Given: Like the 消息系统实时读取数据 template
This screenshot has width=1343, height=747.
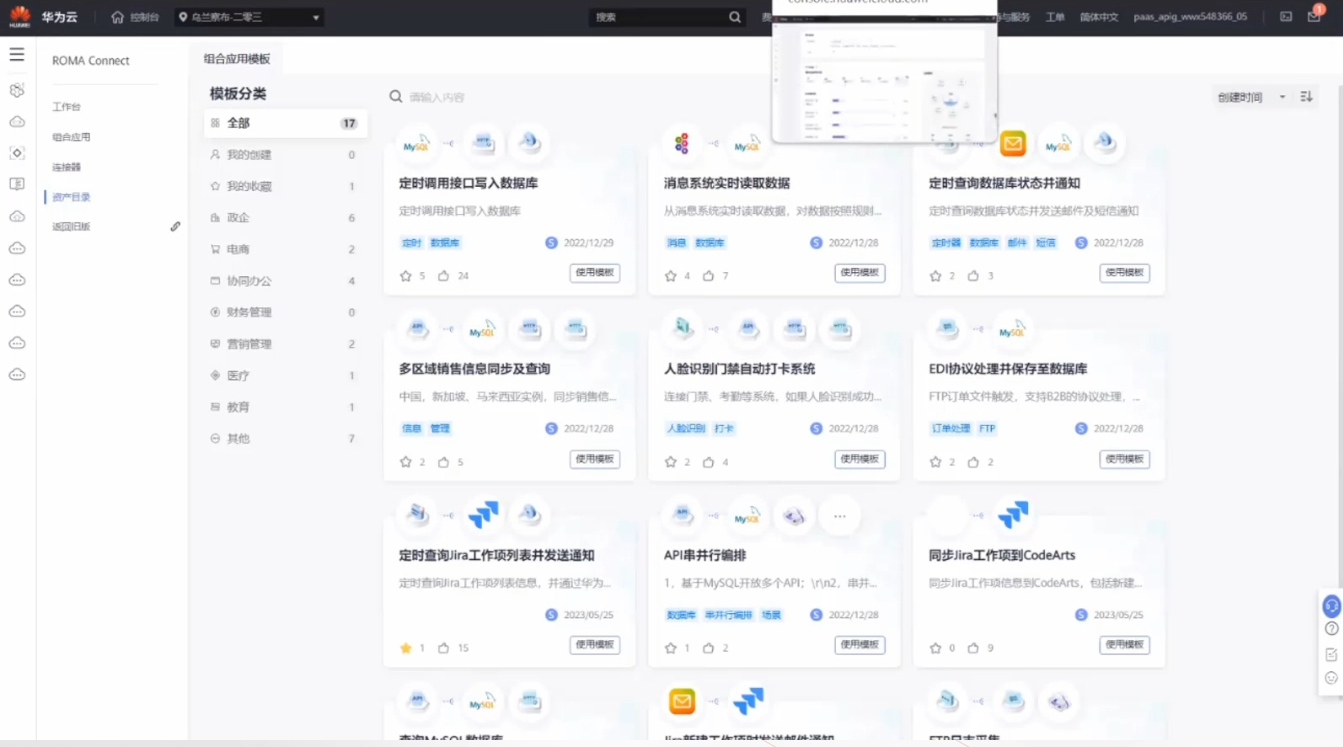Looking at the screenshot, I should click(x=709, y=276).
